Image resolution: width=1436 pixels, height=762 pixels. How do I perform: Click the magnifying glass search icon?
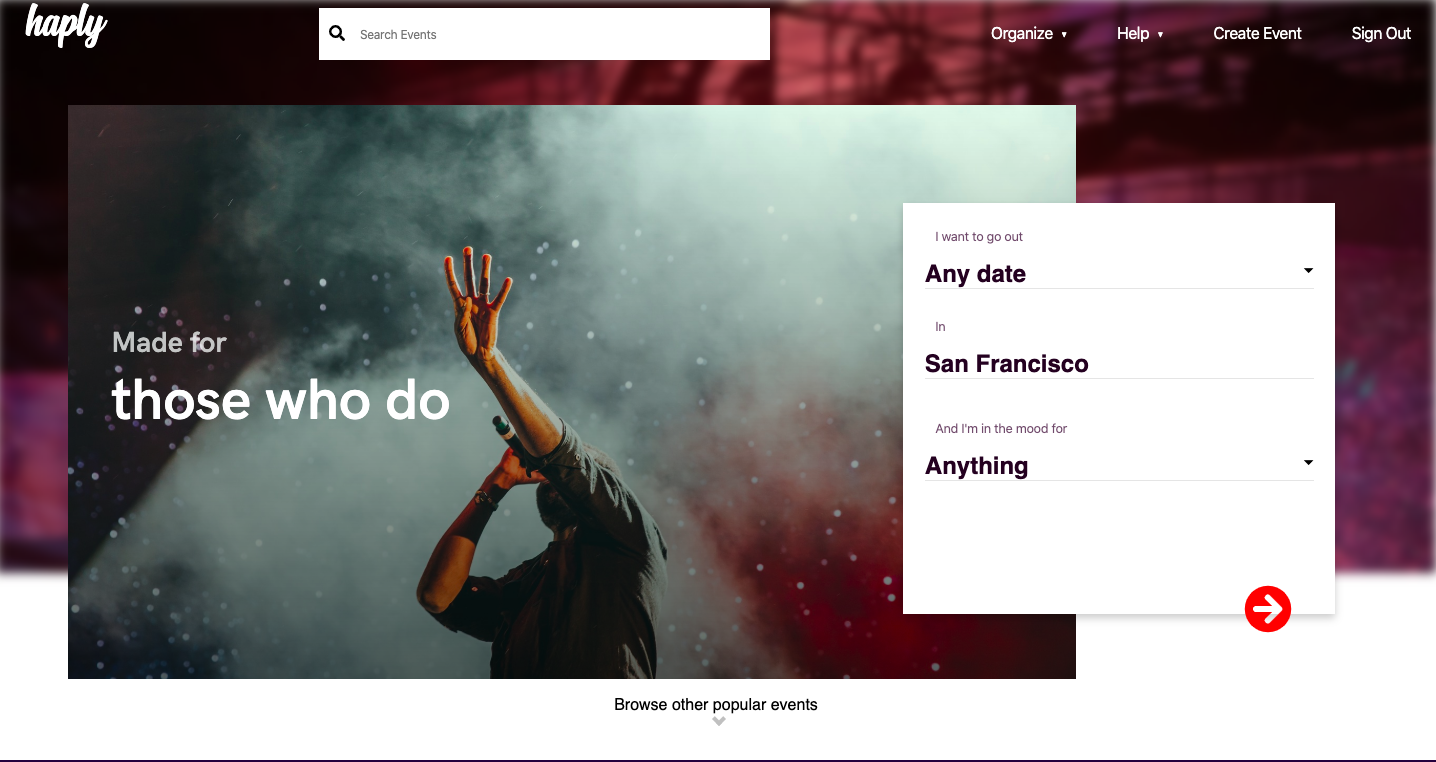coord(338,34)
